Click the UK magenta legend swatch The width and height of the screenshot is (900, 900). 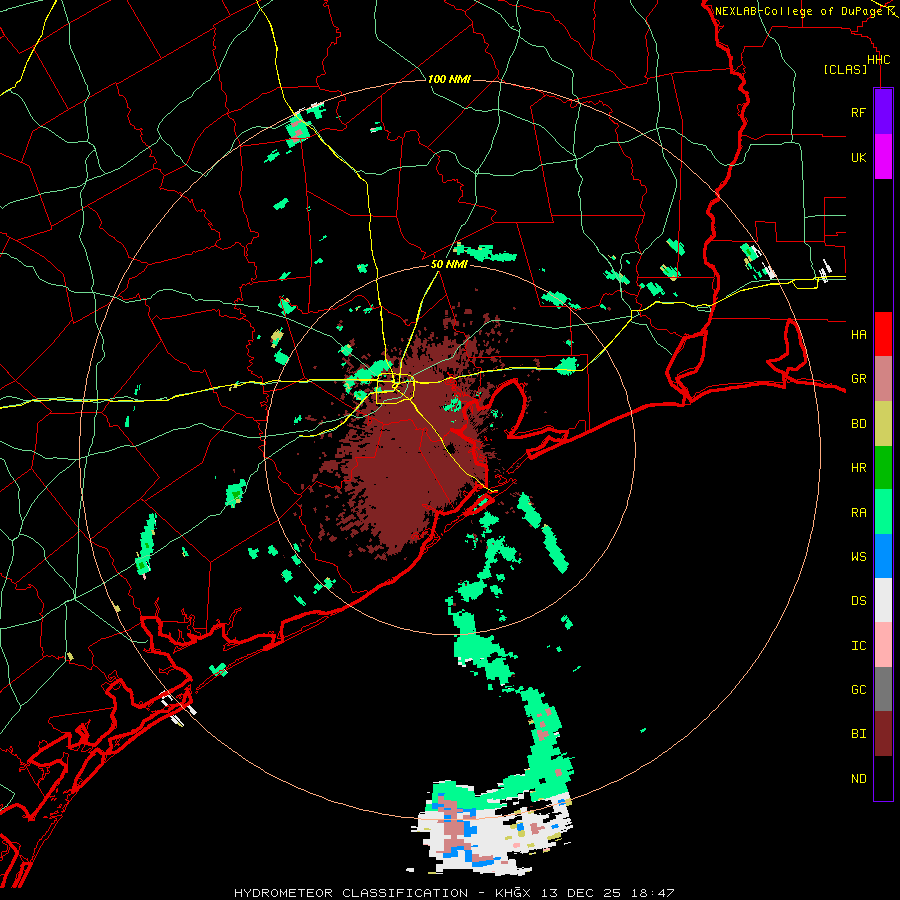(883, 157)
